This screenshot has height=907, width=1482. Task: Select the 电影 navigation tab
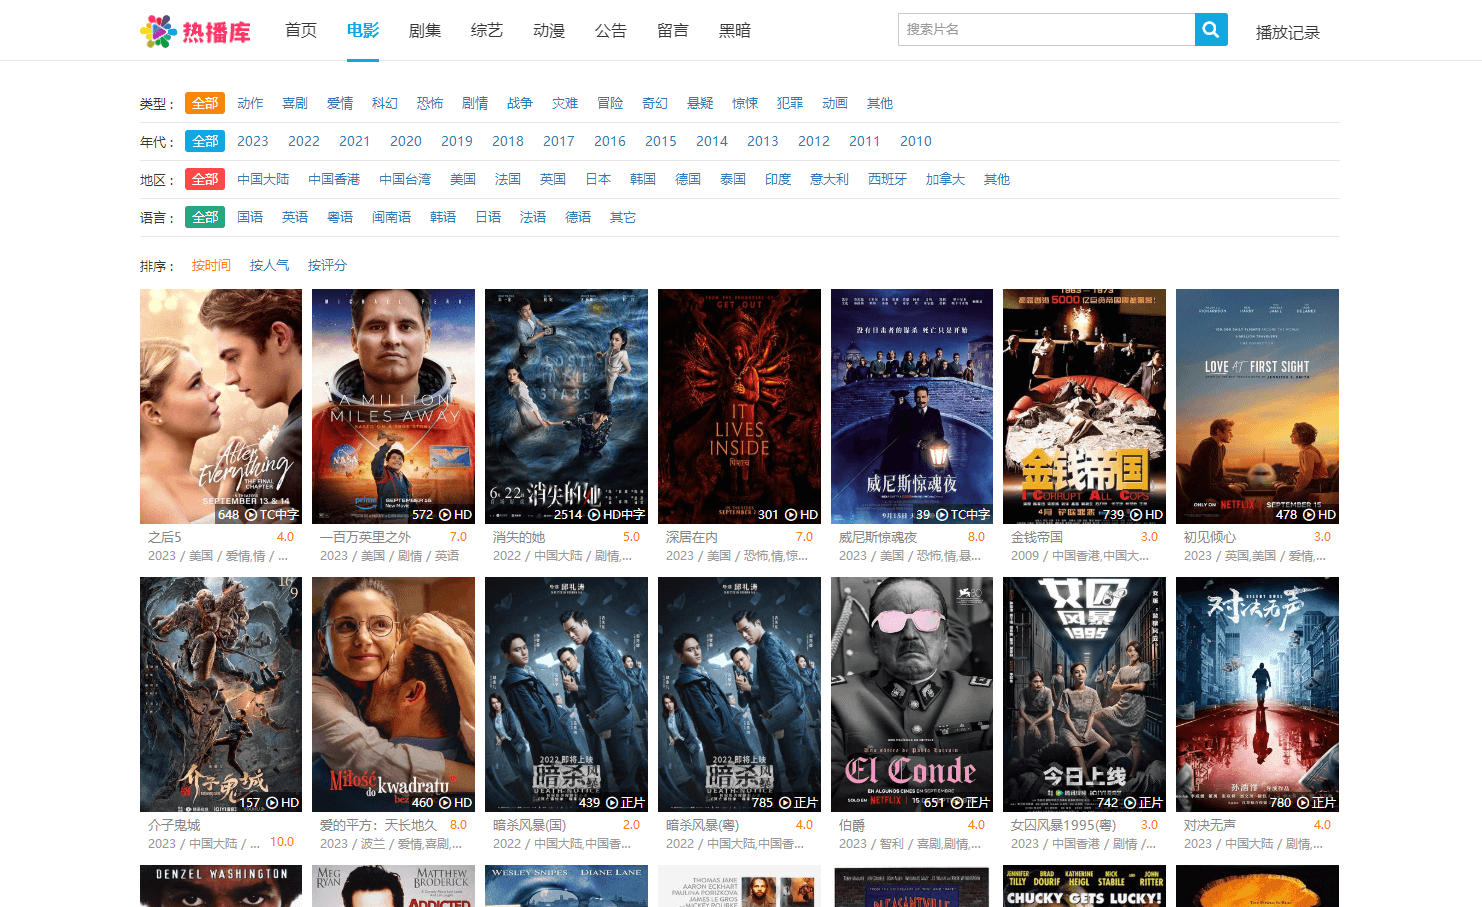click(363, 30)
